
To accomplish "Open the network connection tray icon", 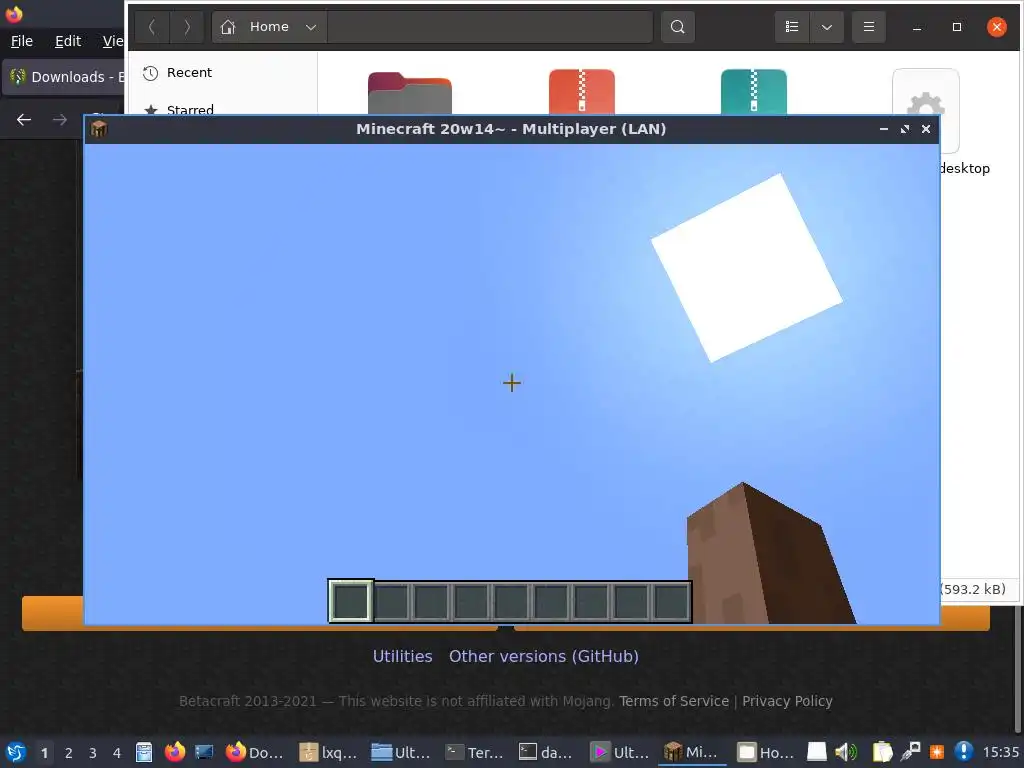I will [910, 752].
